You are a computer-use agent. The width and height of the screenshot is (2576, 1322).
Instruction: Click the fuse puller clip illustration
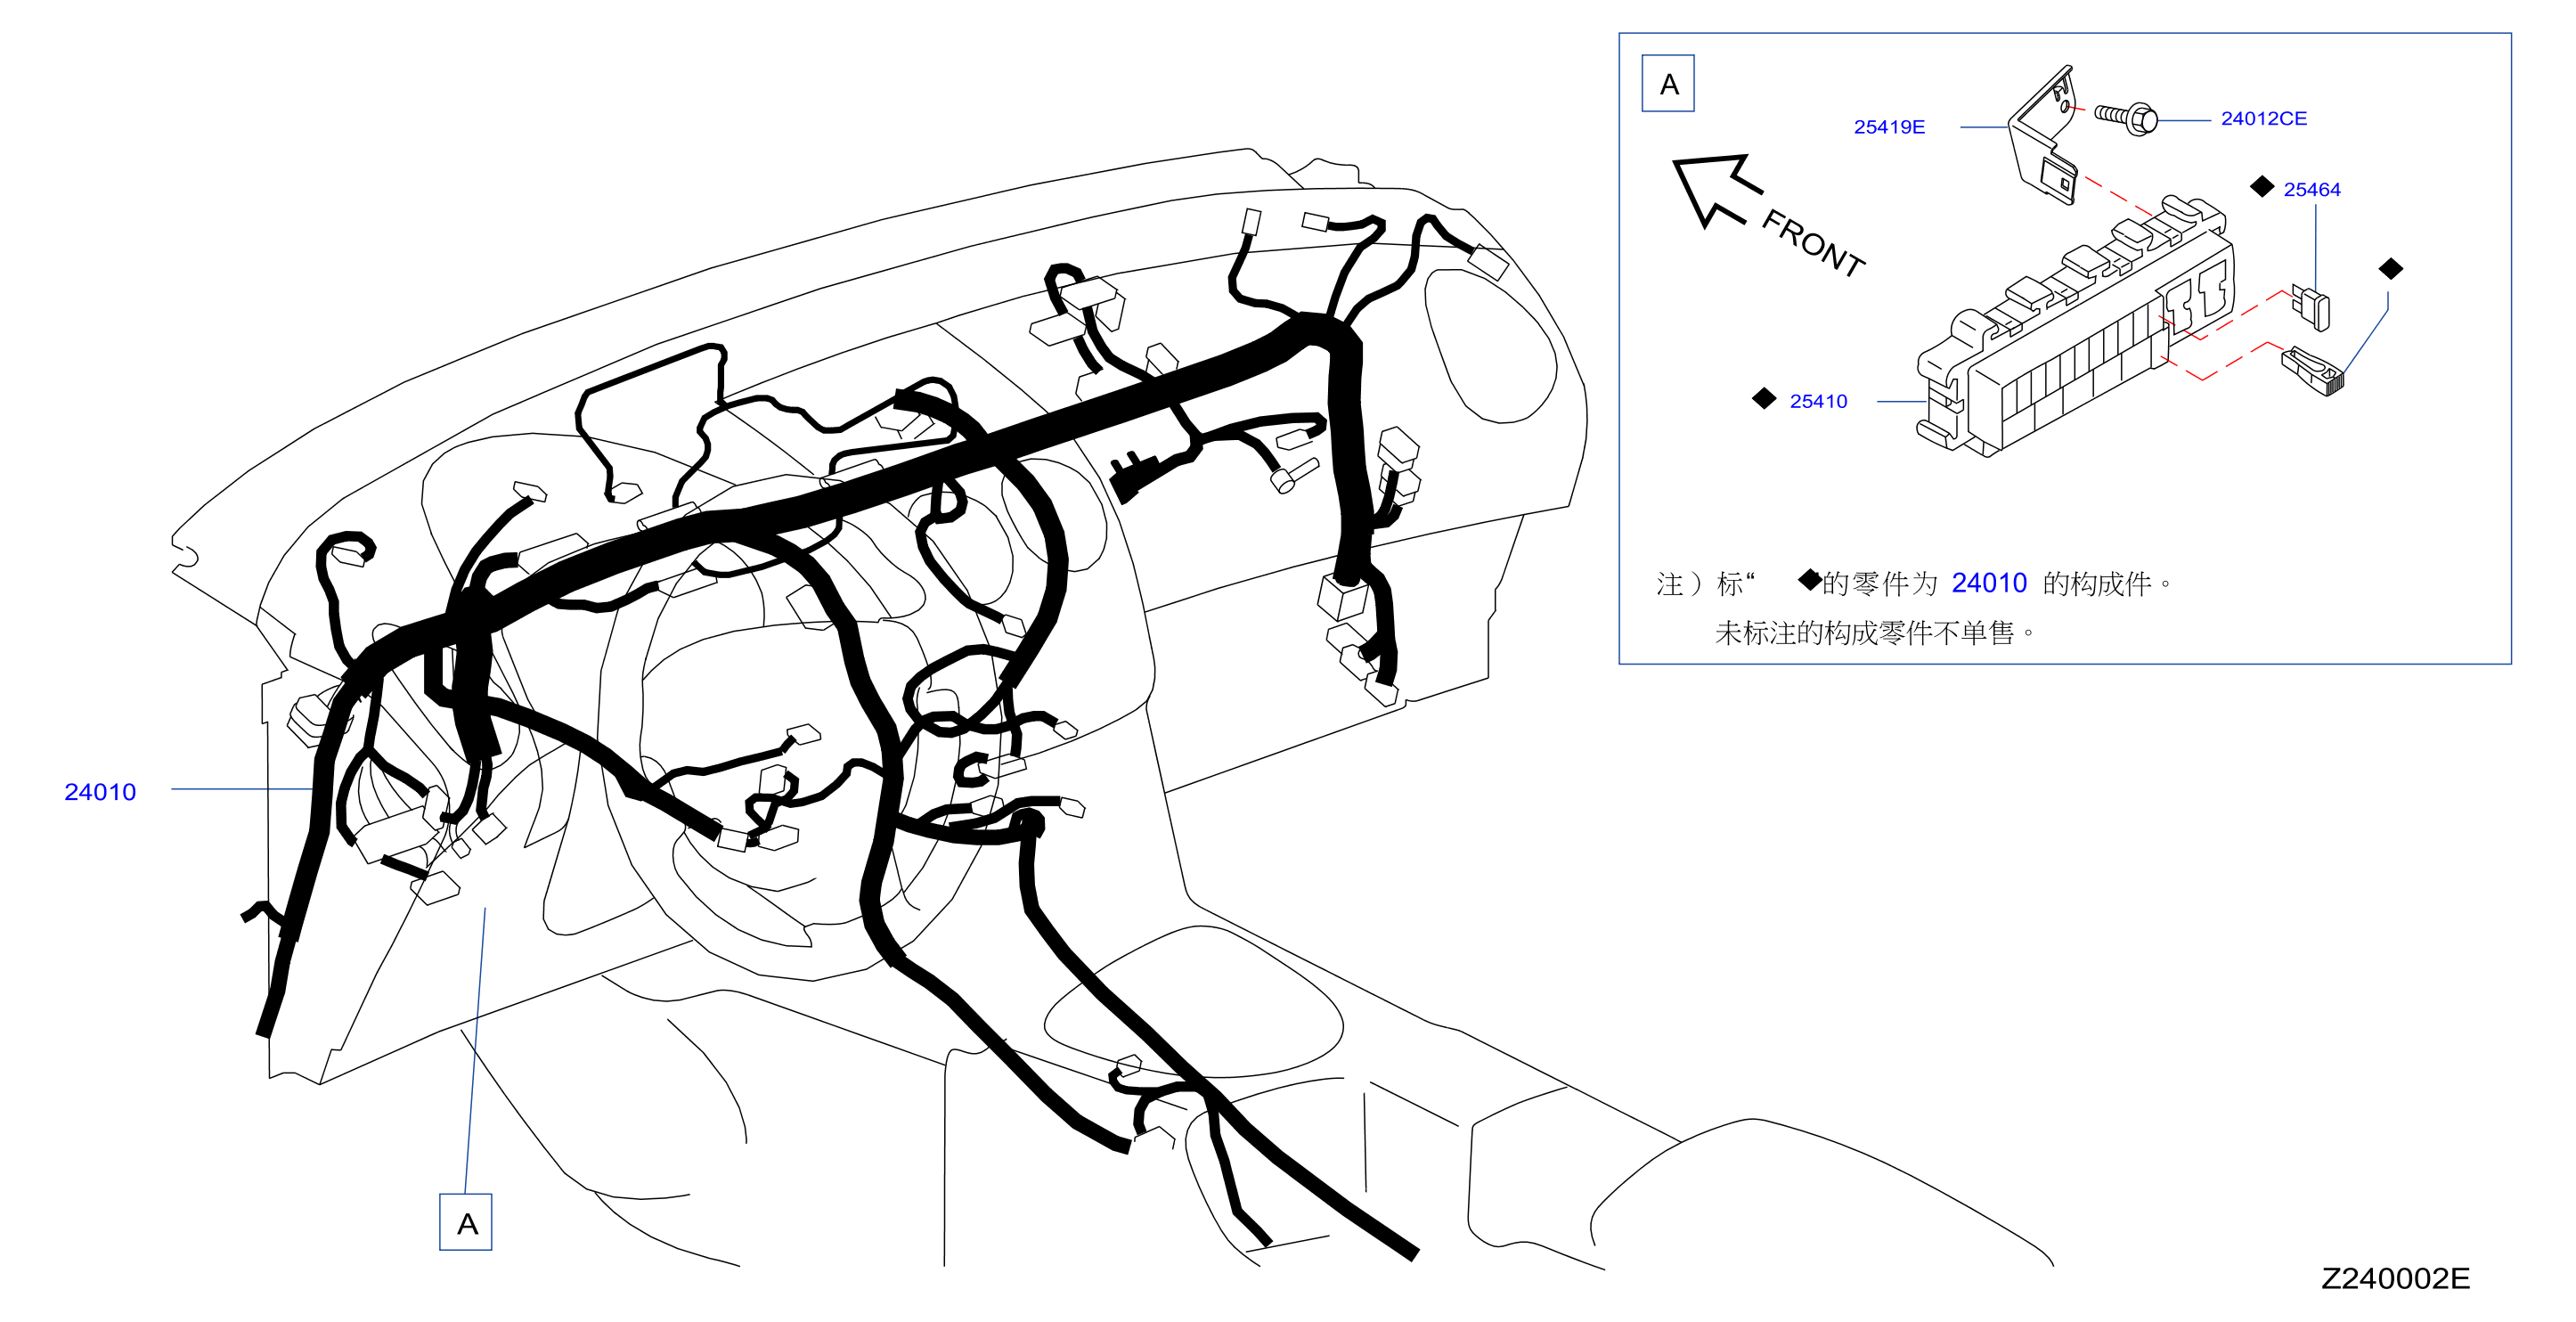tap(2313, 371)
